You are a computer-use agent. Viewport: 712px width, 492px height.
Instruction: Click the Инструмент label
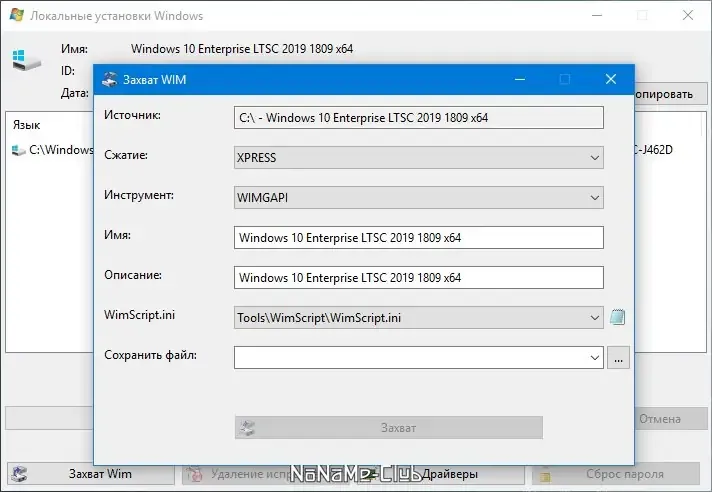click(139, 195)
